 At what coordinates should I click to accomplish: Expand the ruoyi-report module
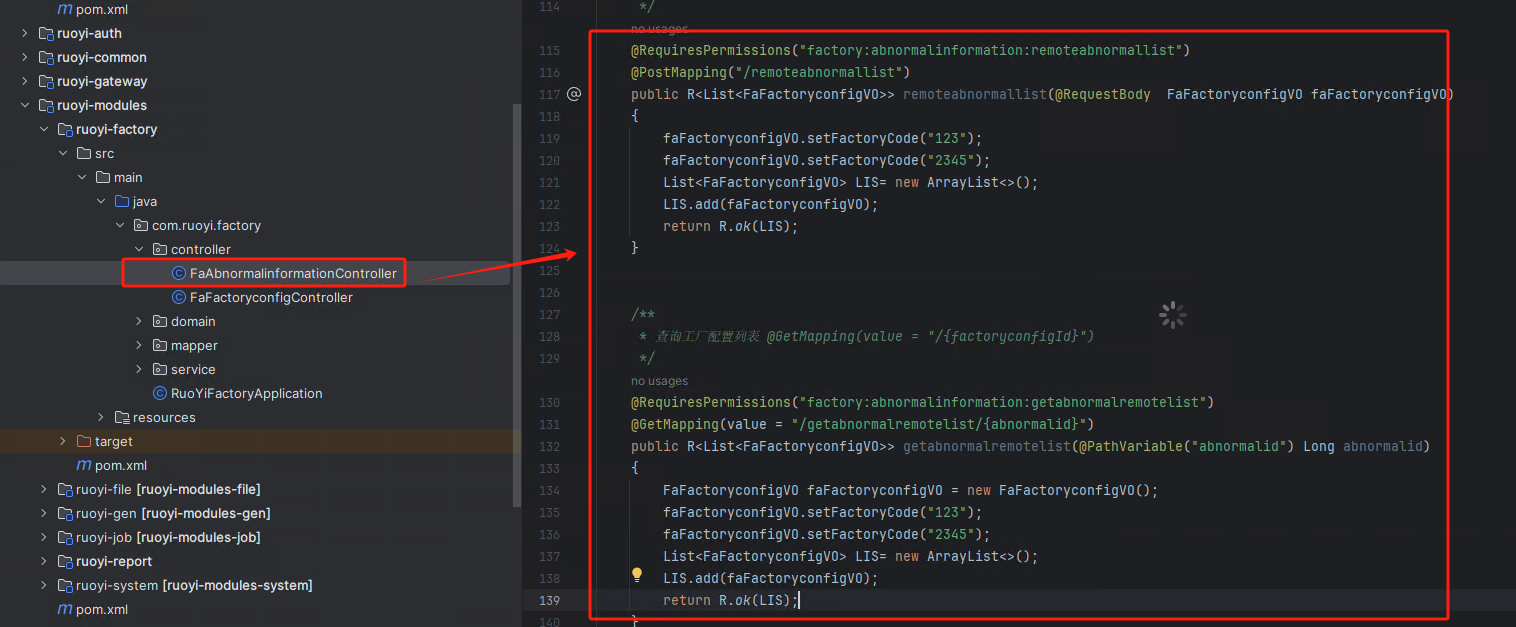coord(44,561)
